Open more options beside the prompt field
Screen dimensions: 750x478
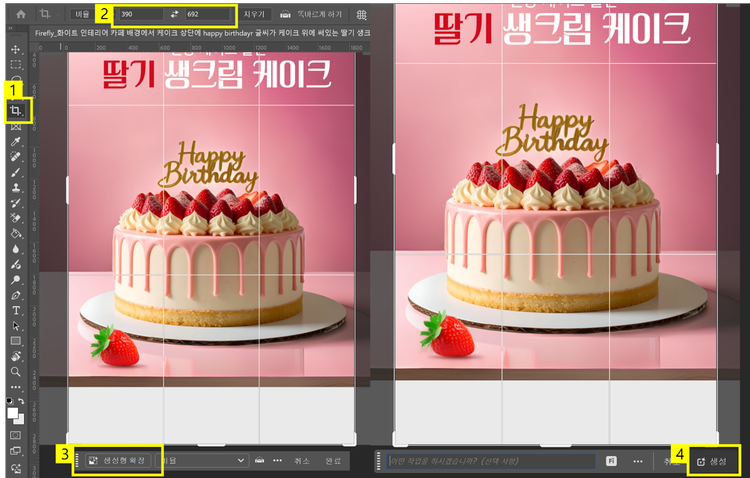(x=638, y=461)
